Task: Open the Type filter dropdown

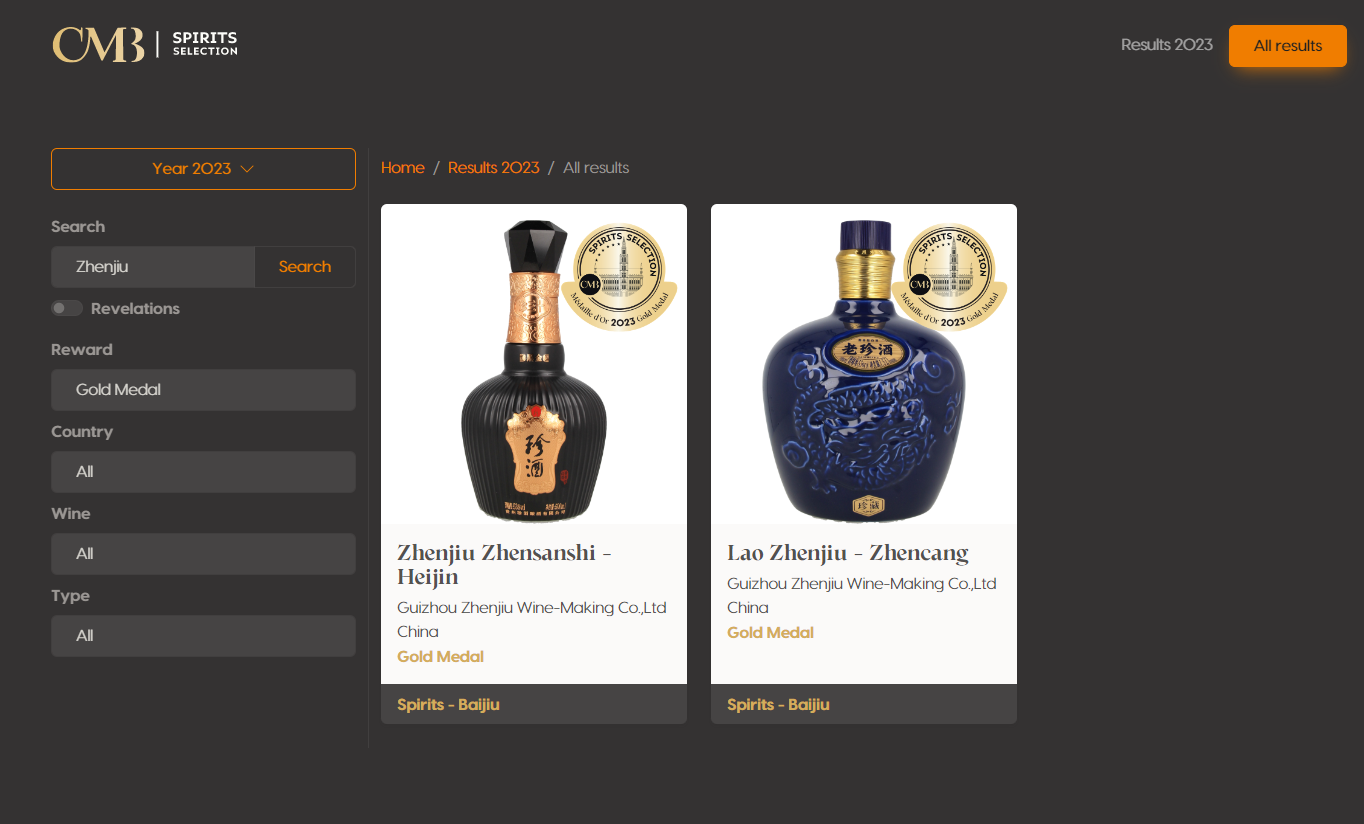Action: click(x=203, y=636)
